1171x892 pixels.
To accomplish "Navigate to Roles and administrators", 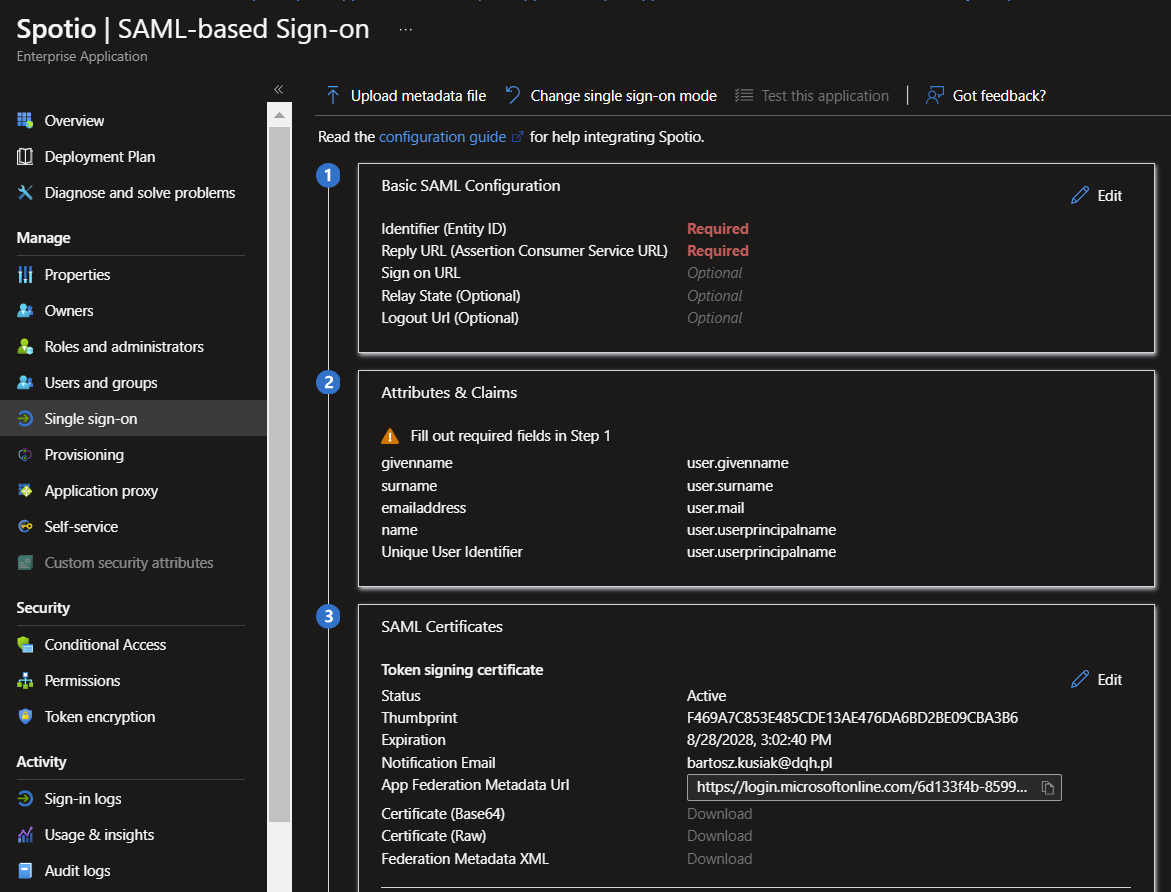I will click(124, 346).
